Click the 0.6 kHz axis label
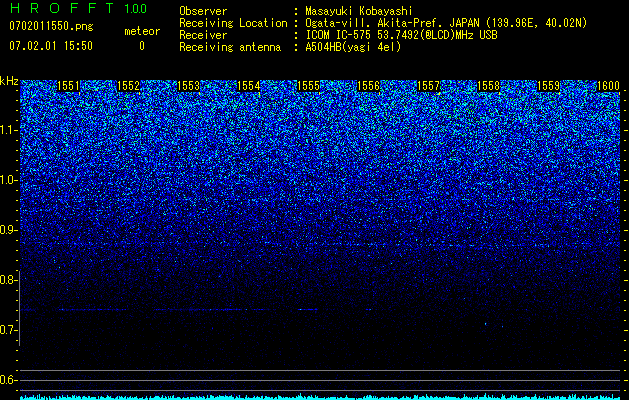The width and height of the screenshot is (629, 400). point(9,380)
